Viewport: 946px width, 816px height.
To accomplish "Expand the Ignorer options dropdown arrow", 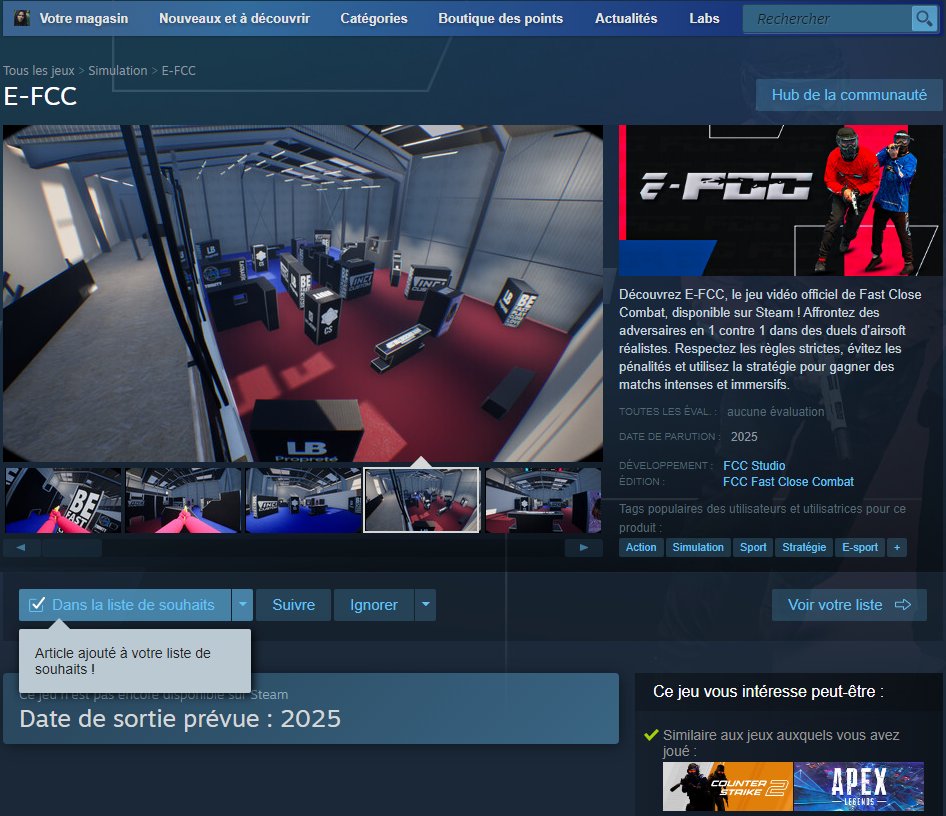I will pos(425,605).
